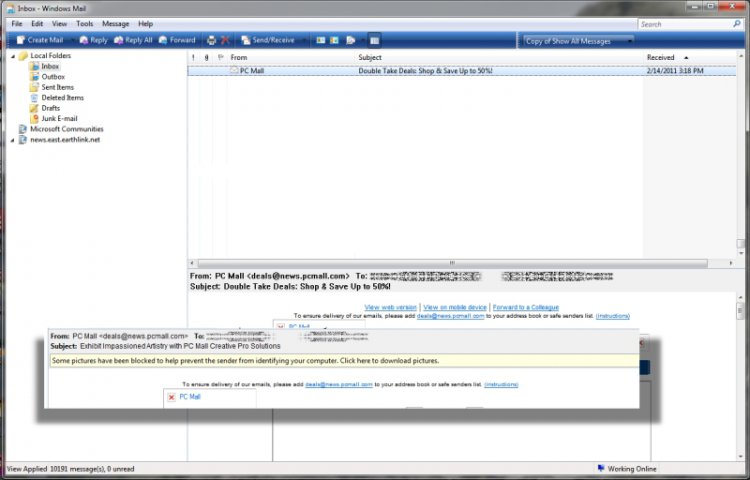Open Contacts from the toolbar icon
The image size is (750, 480).
coord(320,41)
